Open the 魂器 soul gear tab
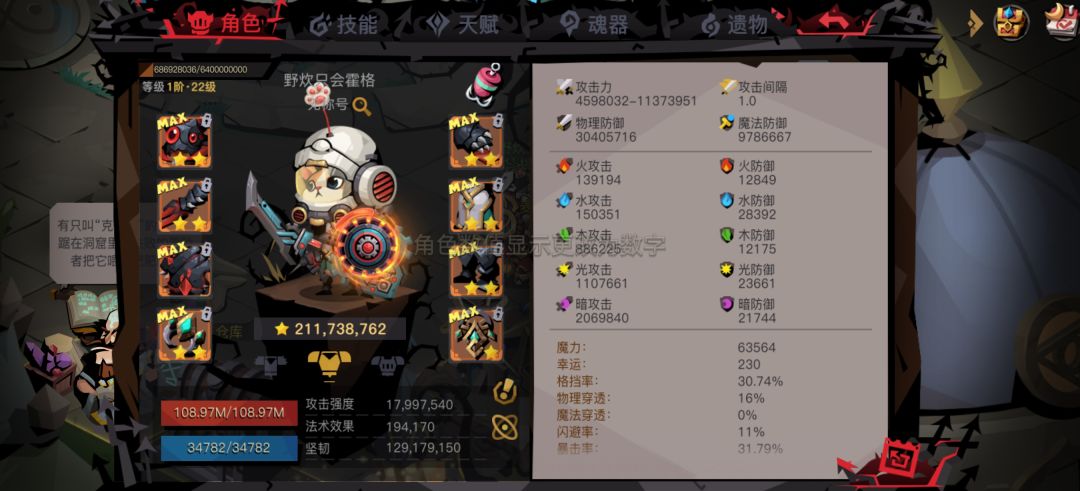Image resolution: width=1080 pixels, height=491 pixels. tap(594, 25)
